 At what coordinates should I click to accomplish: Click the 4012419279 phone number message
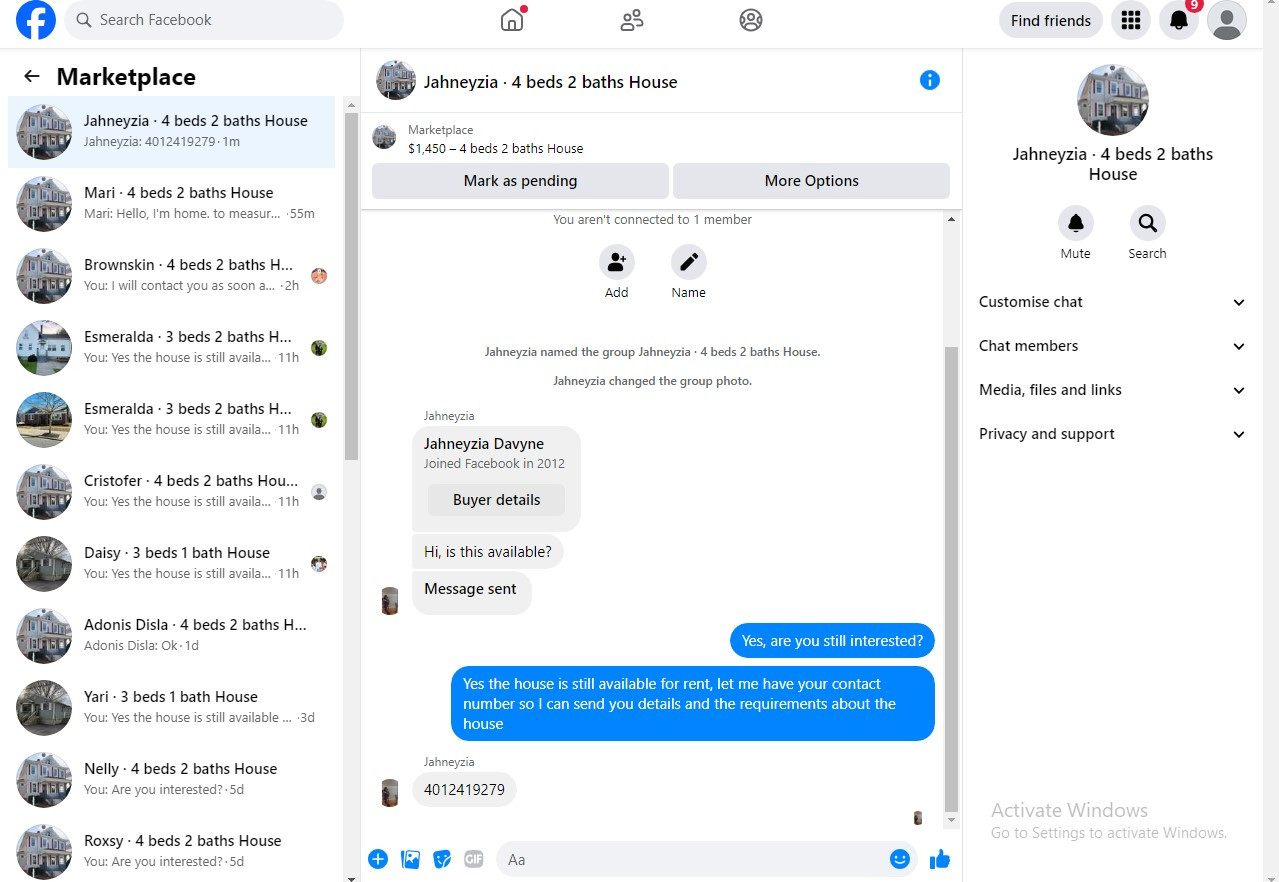pyautogui.click(x=464, y=790)
